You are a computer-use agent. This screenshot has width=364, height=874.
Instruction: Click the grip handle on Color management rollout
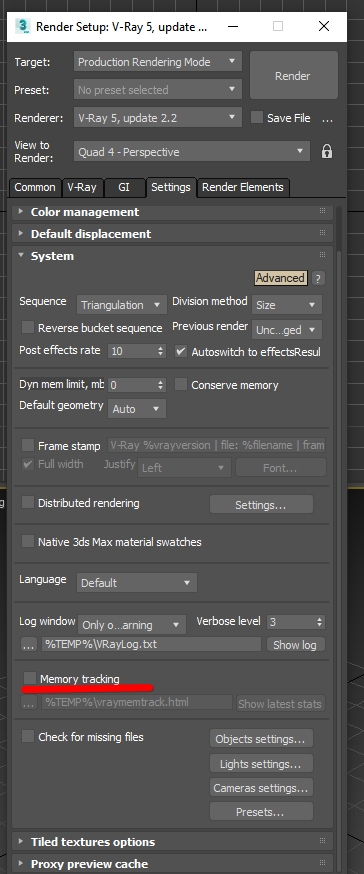[322, 211]
